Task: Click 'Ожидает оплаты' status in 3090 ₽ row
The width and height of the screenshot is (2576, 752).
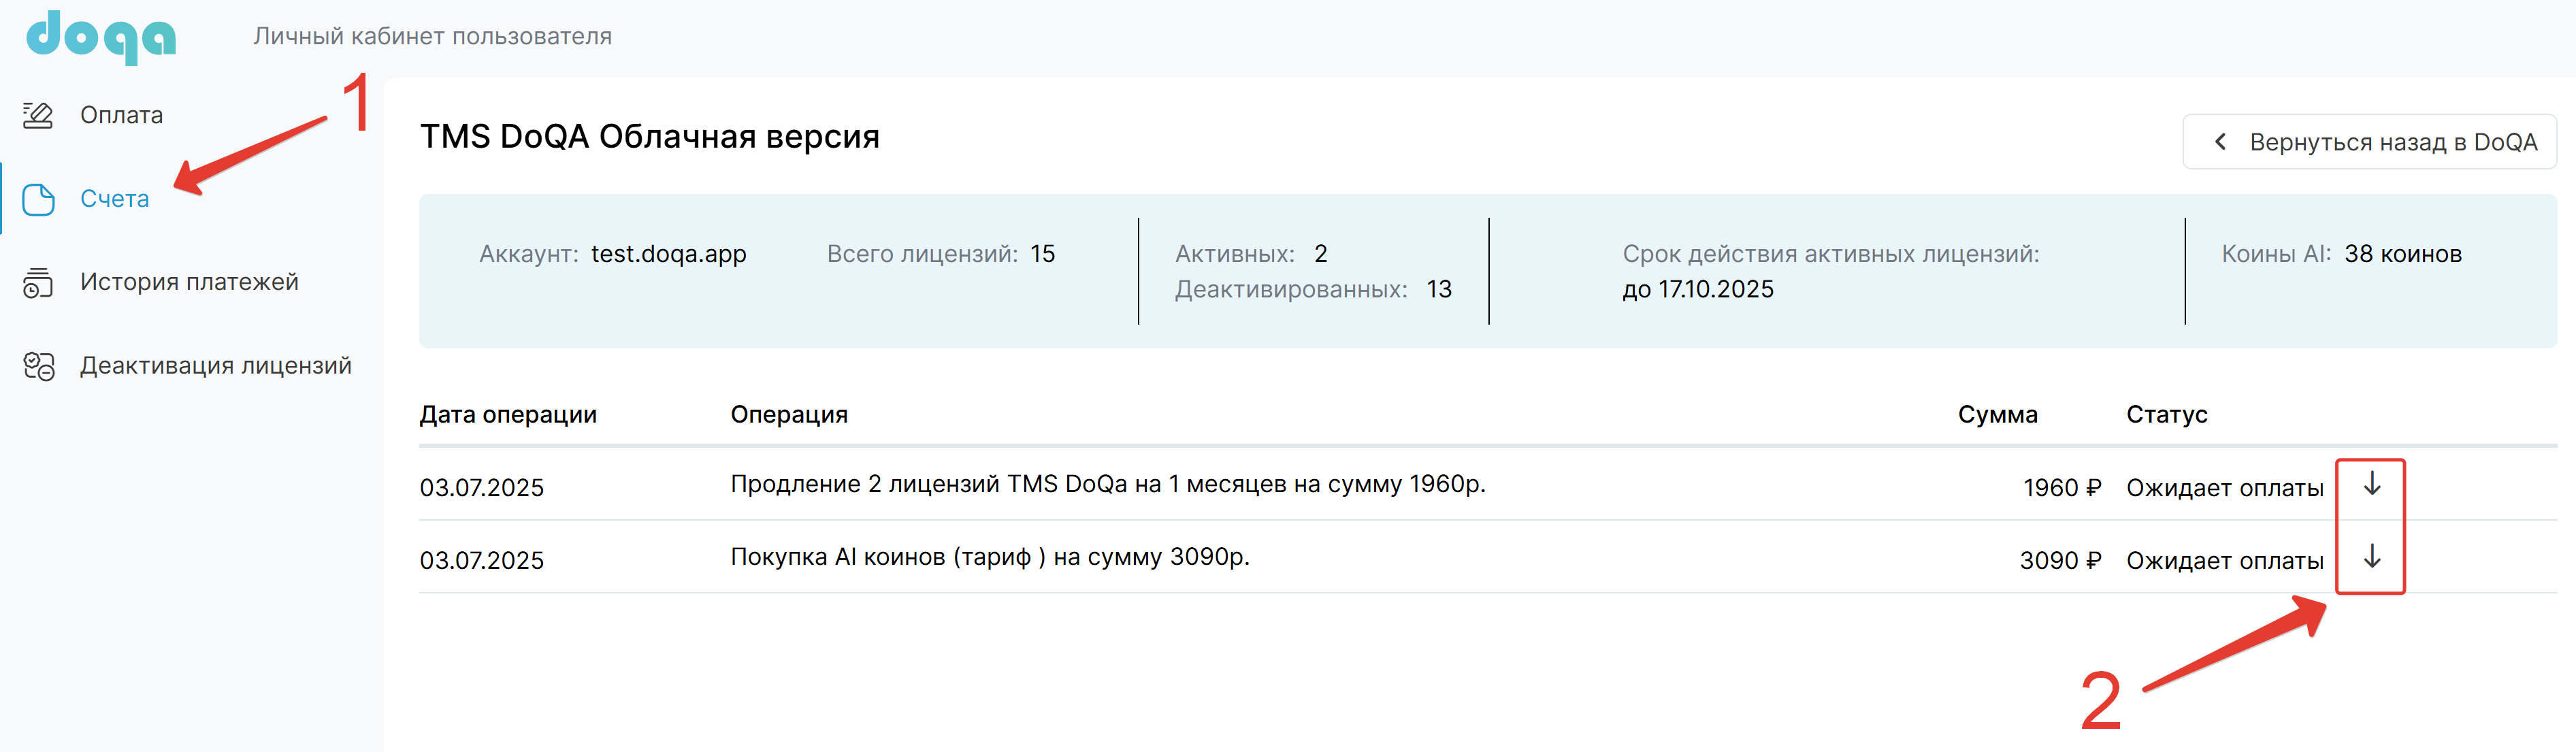Action: click(2224, 561)
